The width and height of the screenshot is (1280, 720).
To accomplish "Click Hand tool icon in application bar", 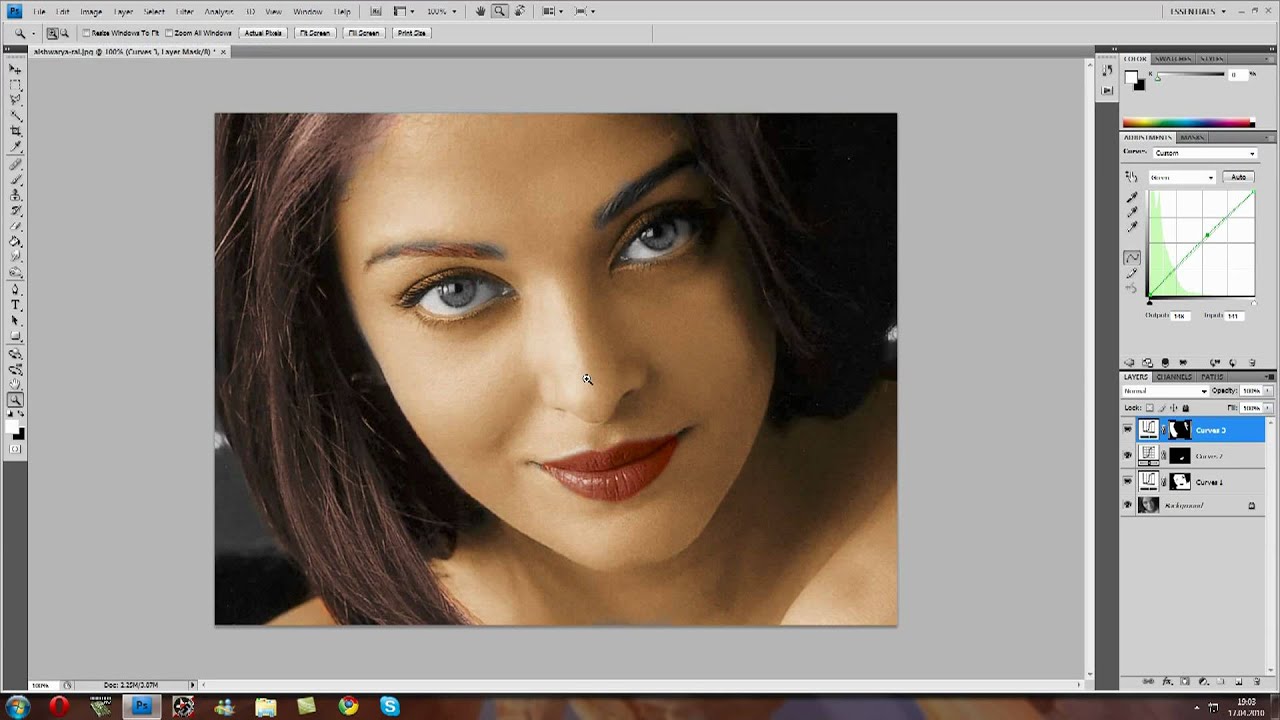I will click(481, 11).
